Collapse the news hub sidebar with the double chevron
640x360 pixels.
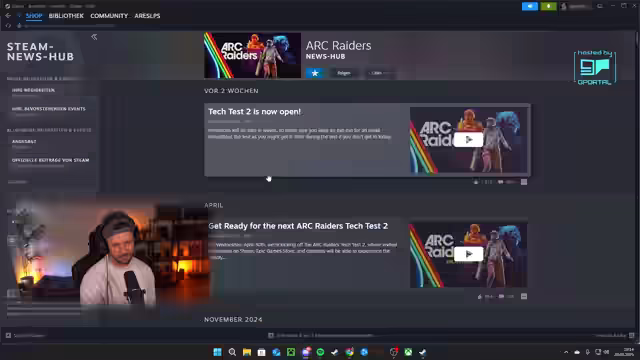click(x=94, y=37)
